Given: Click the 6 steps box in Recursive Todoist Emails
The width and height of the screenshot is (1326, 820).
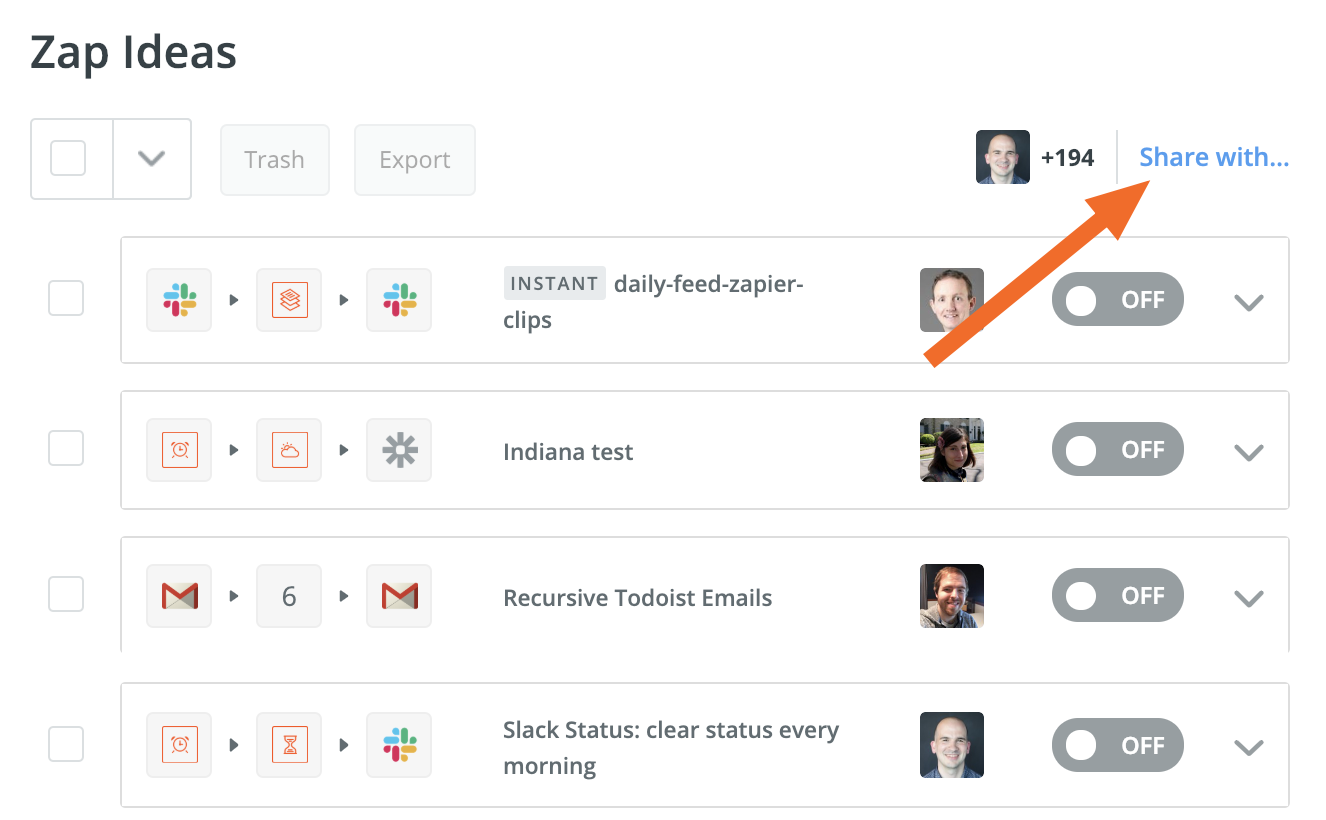Looking at the screenshot, I should coord(289,597).
